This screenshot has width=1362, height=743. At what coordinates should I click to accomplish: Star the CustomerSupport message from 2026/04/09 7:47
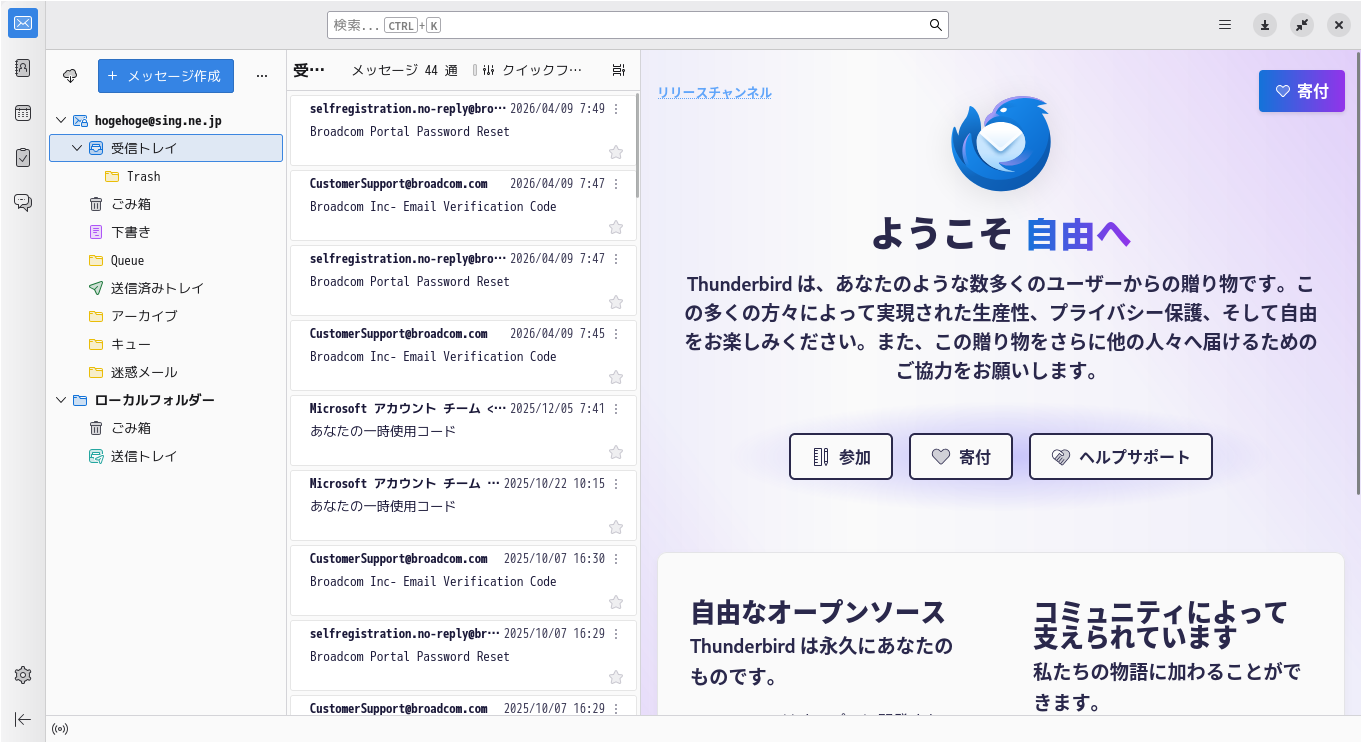(x=616, y=227)
